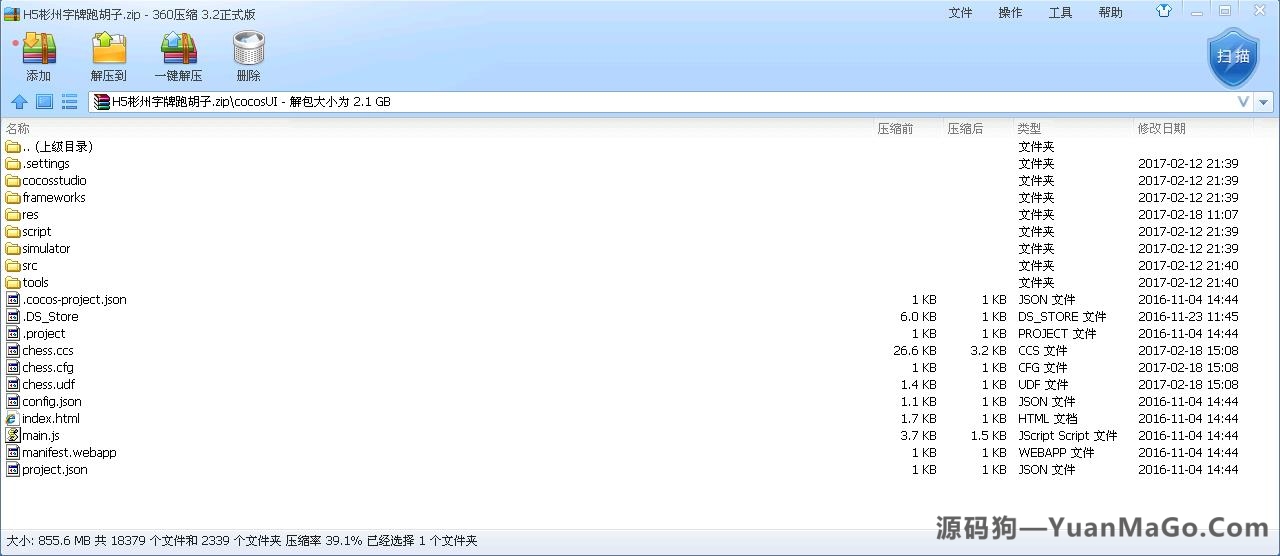This screenshot has width=1280, height=556.
Task: Select the index.html file icon
Action: point(13,418)
